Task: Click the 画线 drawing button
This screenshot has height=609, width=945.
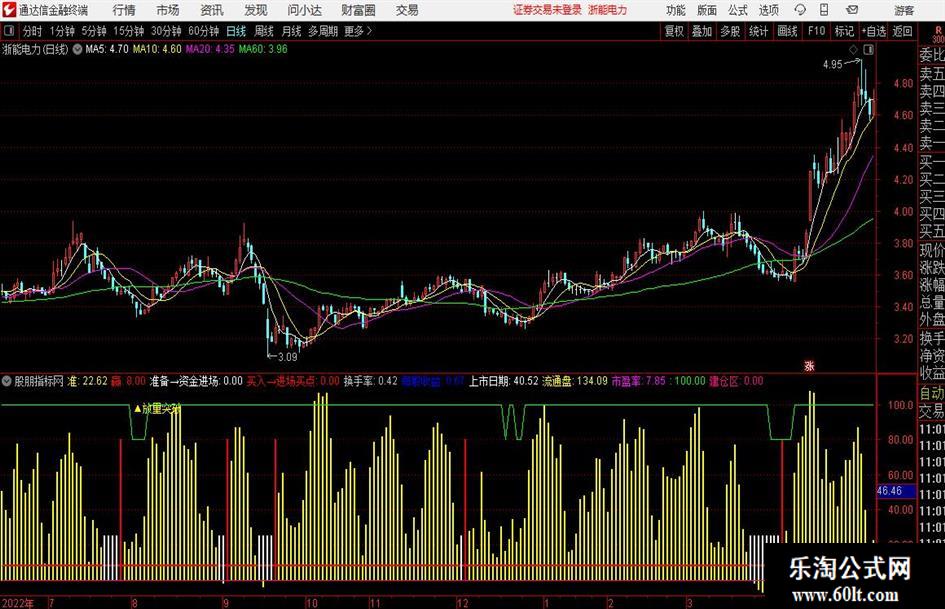Action: point(787,31)
